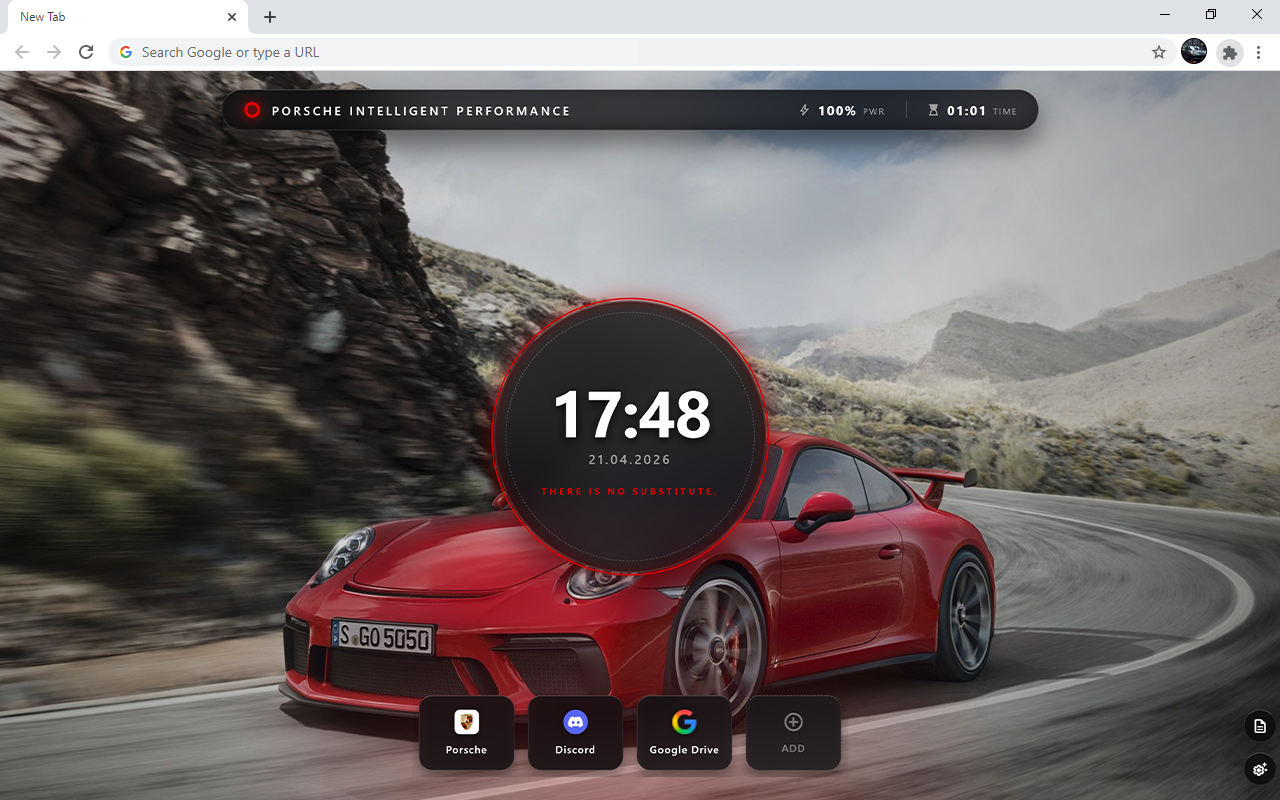Click the back navigation arrow
This screenshot has width=1280, height=800.
coord(22,52)
